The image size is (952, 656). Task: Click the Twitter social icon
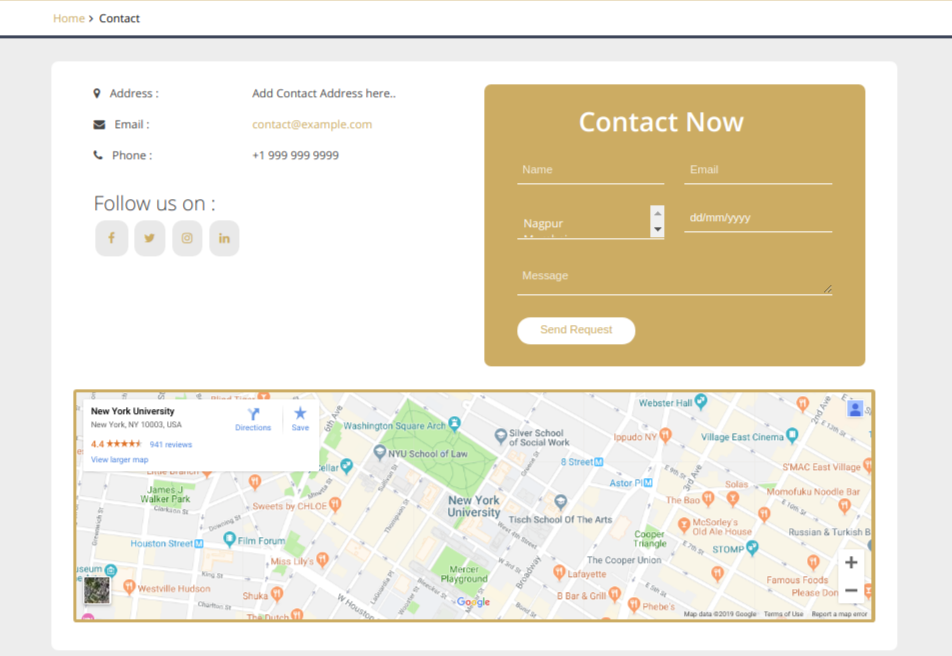coord(149,238)
